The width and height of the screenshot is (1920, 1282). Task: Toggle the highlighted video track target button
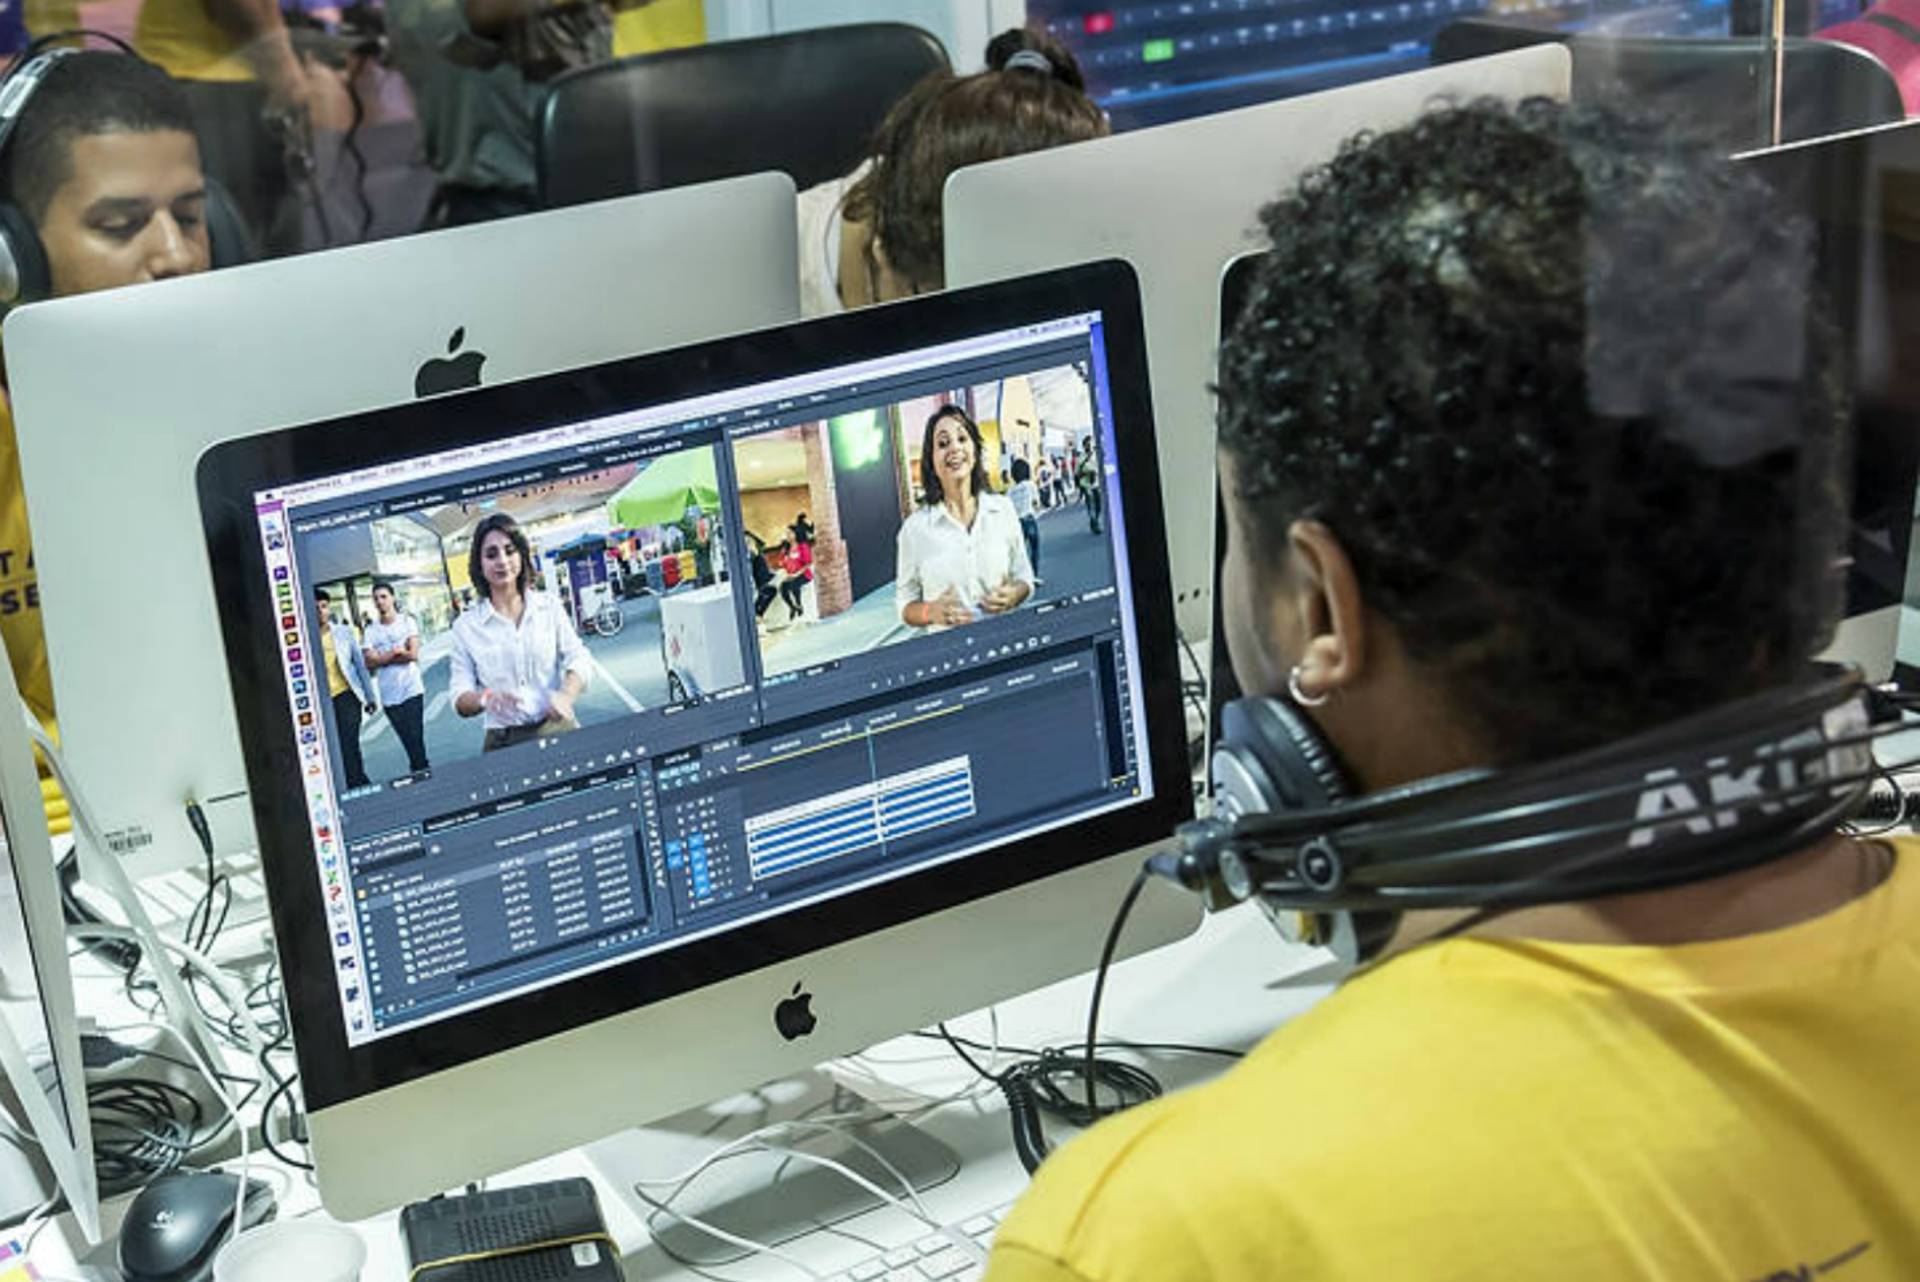(x=696, y=840)
